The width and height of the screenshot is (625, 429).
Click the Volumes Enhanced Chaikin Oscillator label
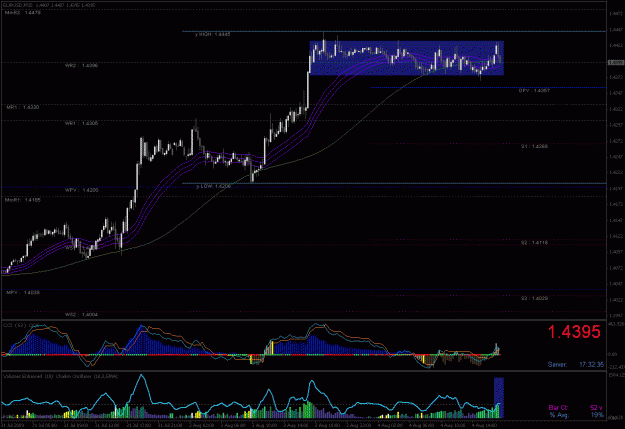tap(60, 376)
